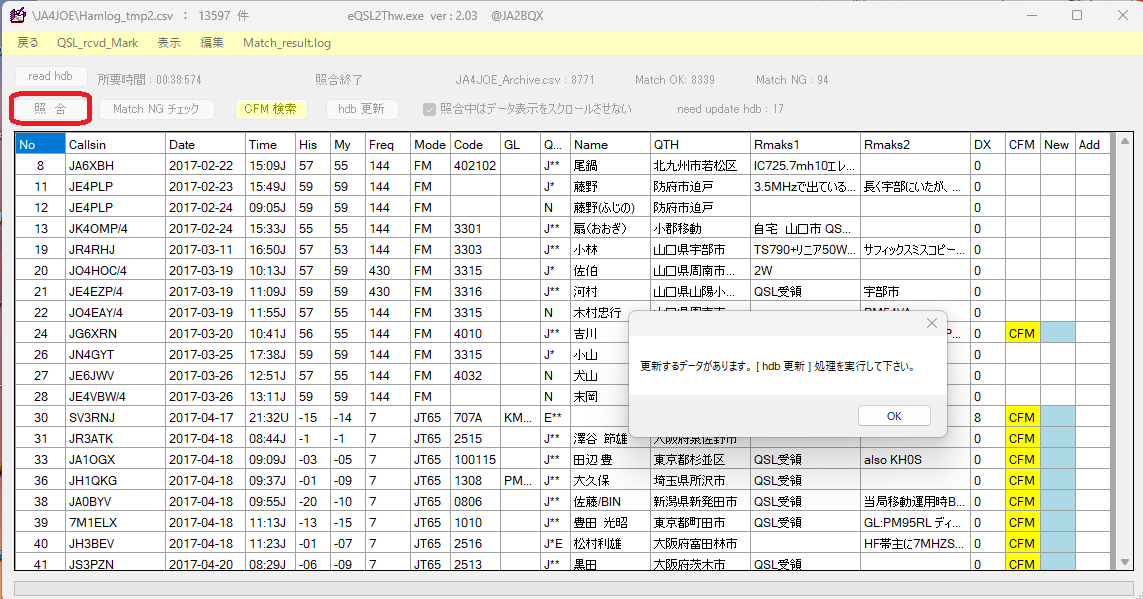The image size is (1143, 599).
Task: Click the cyan New cell for JA1OGX
Action: pyautogui.click(x=1057, y=459)
